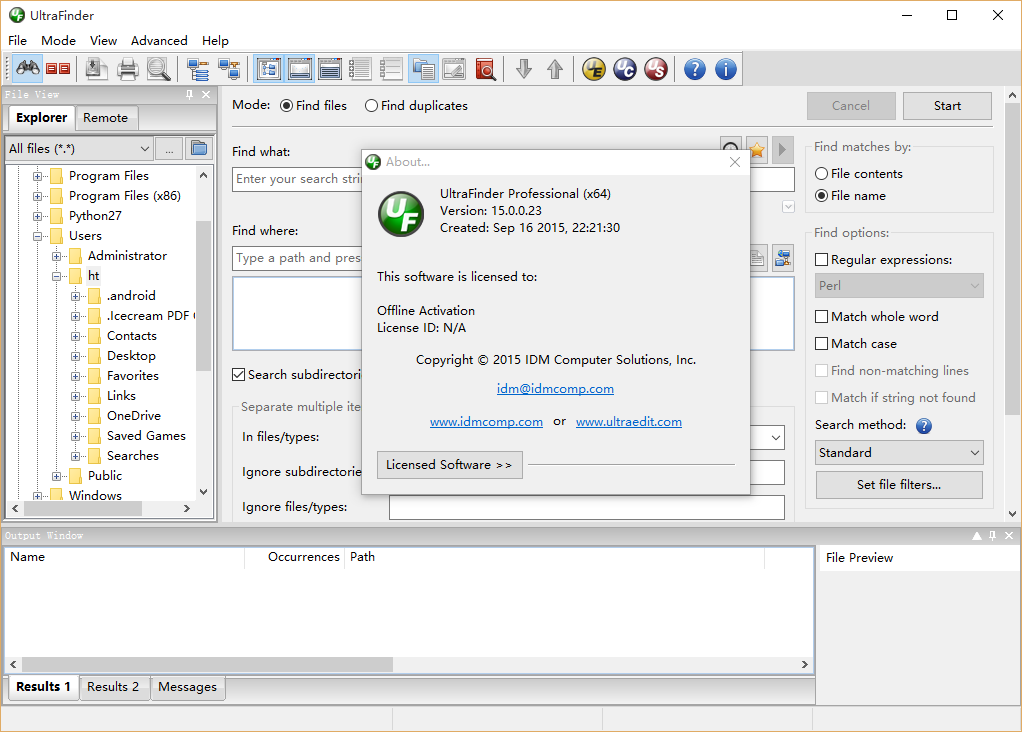
Task: Launch UltraCompare via the UC toolbar icon
Action: [x=625, y=69]
